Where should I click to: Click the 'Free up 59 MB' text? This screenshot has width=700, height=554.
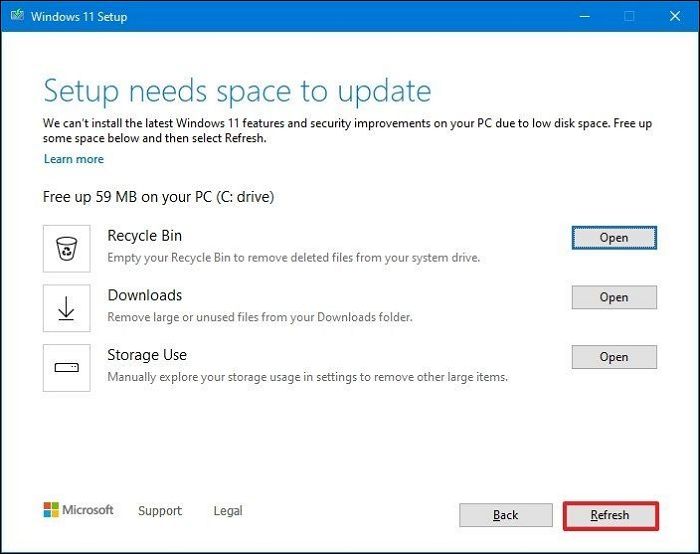158,197
